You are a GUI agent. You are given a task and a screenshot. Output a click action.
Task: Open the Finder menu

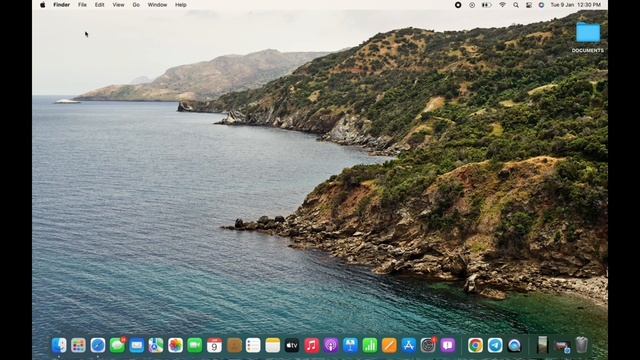coord(62,5)
